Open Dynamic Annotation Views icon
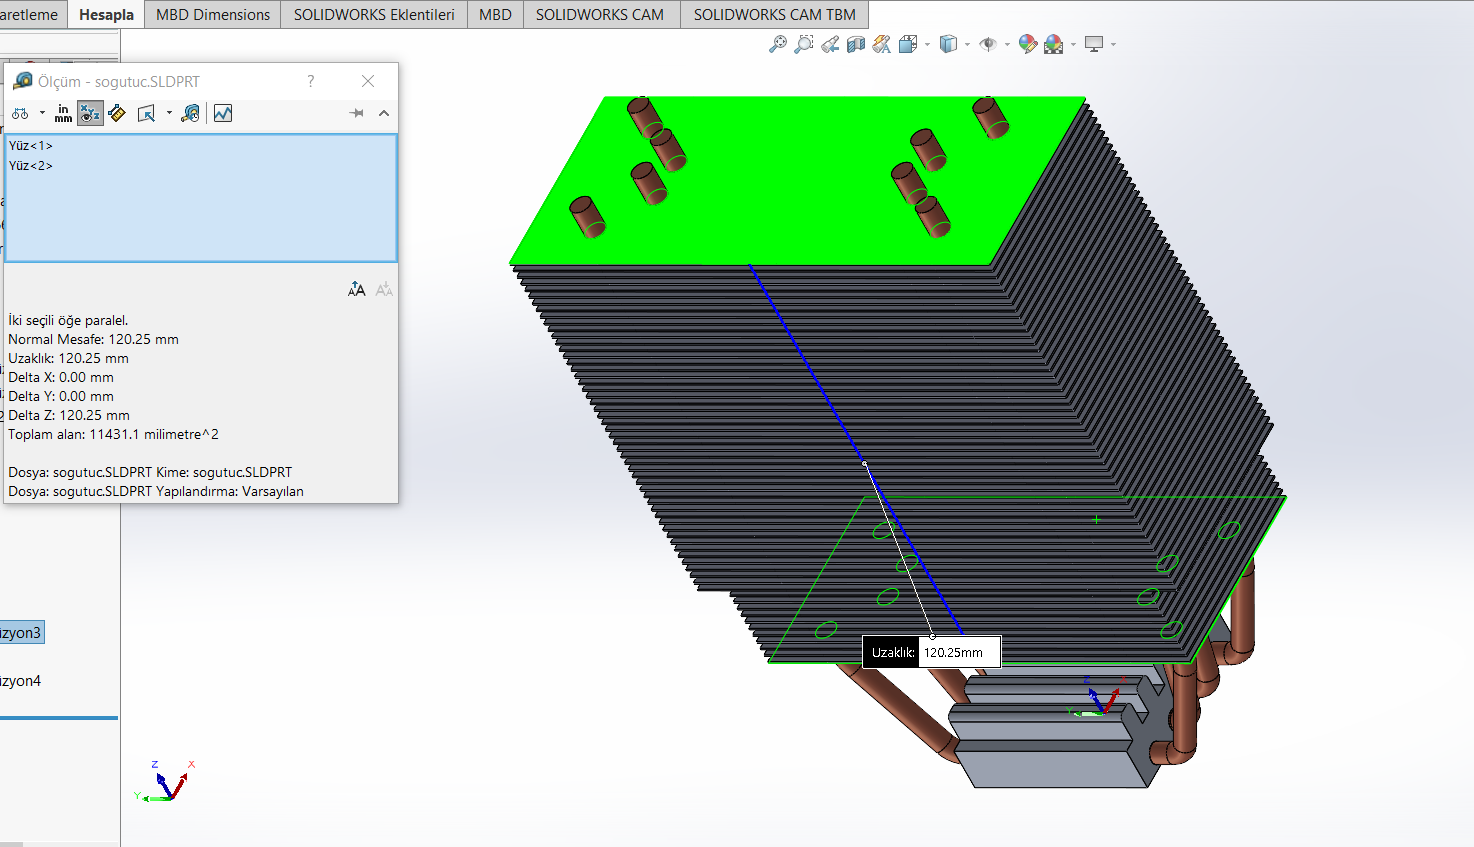This screenshot has height=847, width=1474. tap(881, 44)
